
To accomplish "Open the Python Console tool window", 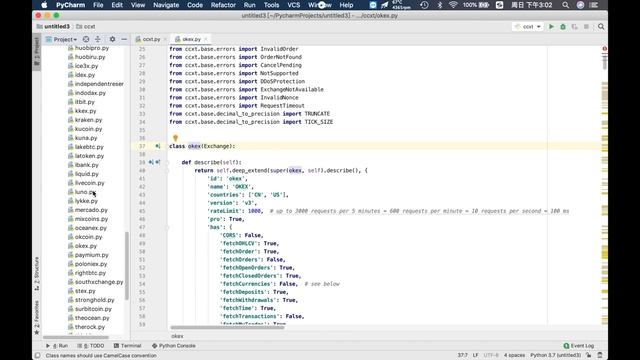I will 173,346.
